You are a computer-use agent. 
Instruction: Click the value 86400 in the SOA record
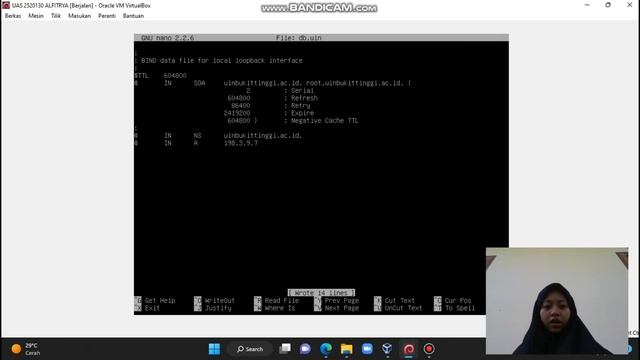(x=241, y=105)
